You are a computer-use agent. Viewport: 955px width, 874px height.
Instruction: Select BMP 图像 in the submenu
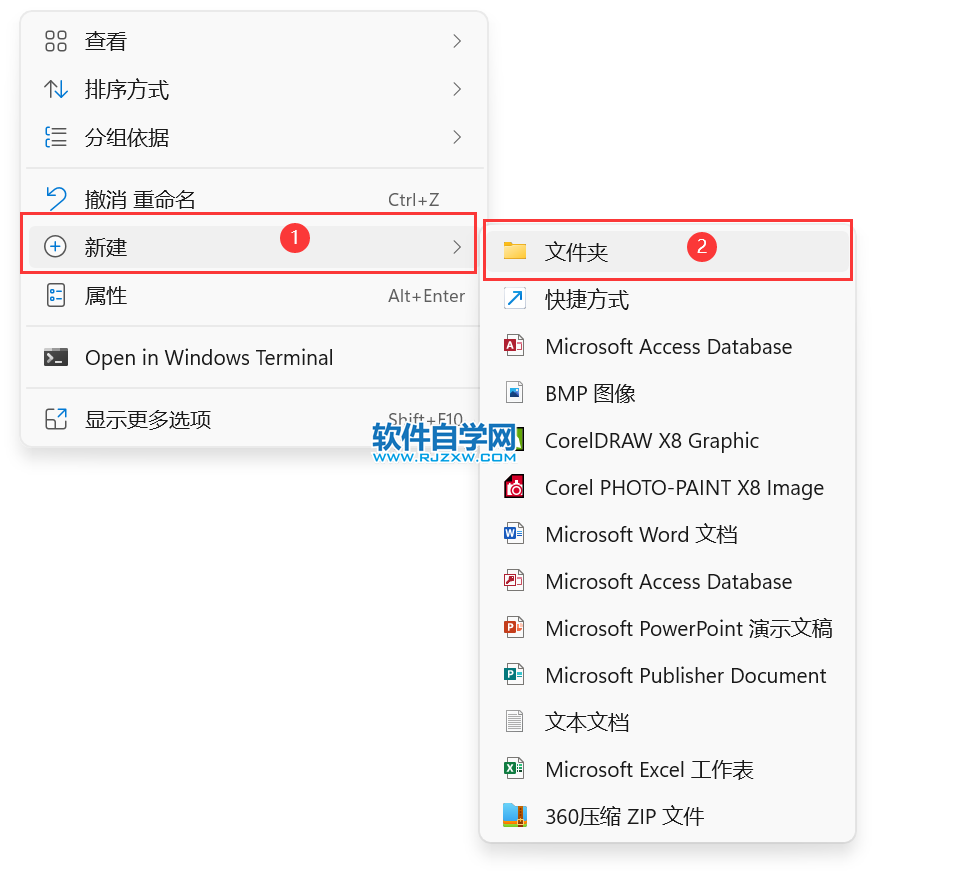click(x=668, y=393)
